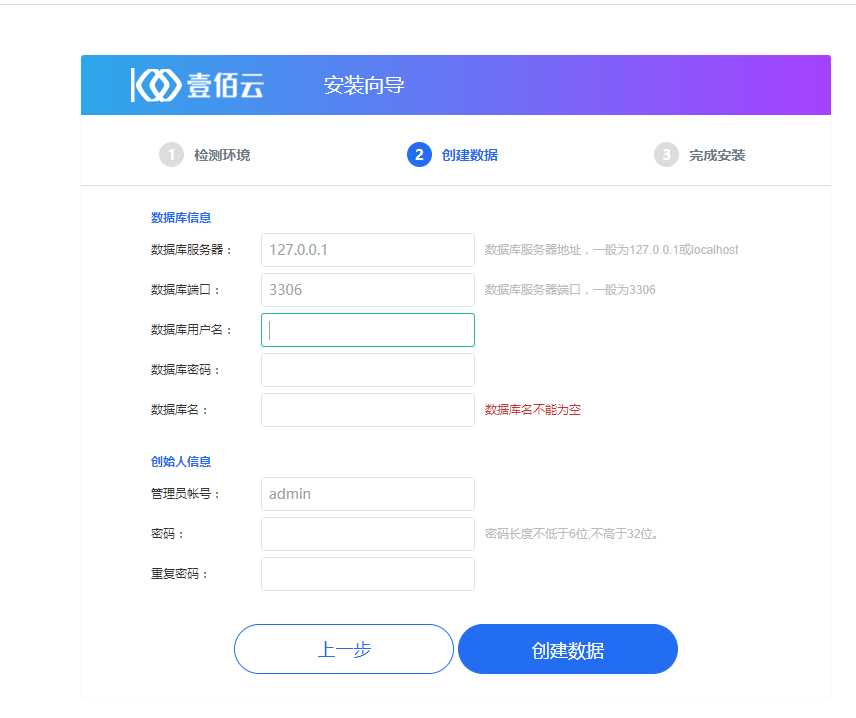Select the 检测环境 step label
The image size is (856, 718).
coord(222,156)
